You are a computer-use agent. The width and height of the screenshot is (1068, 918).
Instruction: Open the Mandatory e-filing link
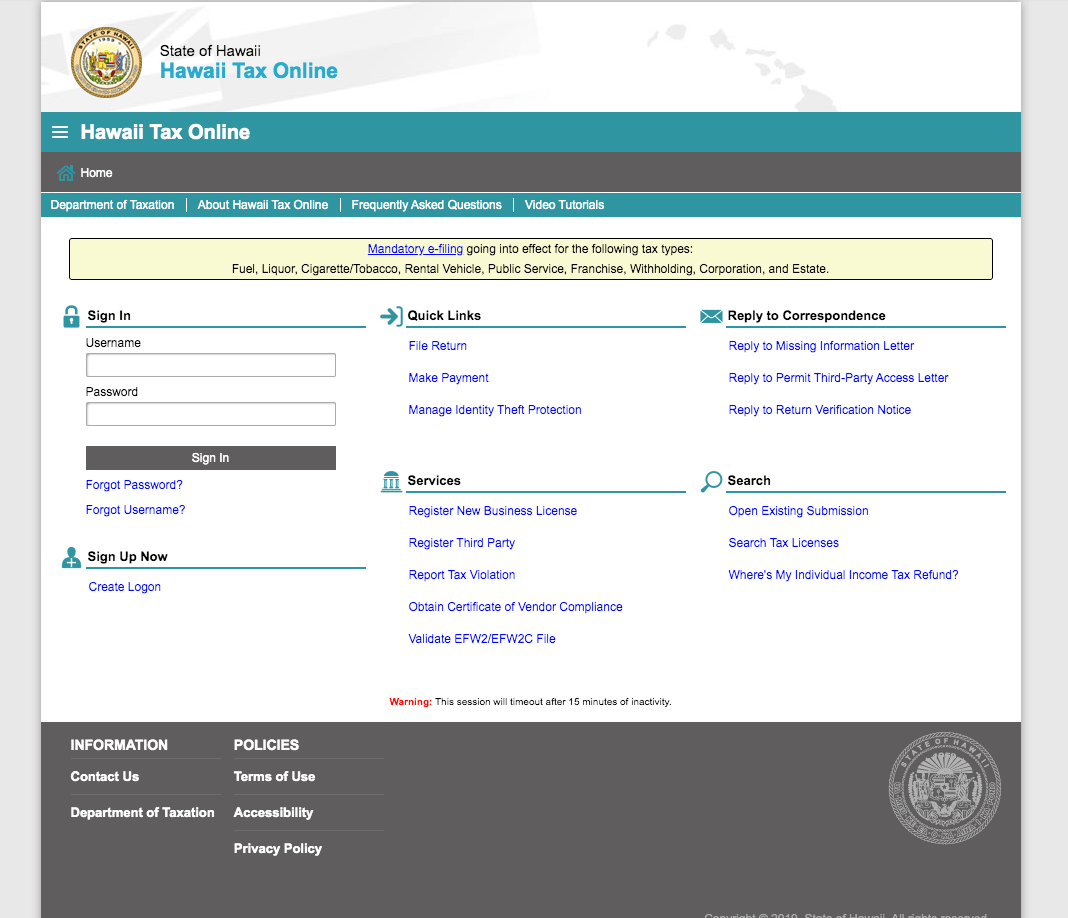point(415,248)
